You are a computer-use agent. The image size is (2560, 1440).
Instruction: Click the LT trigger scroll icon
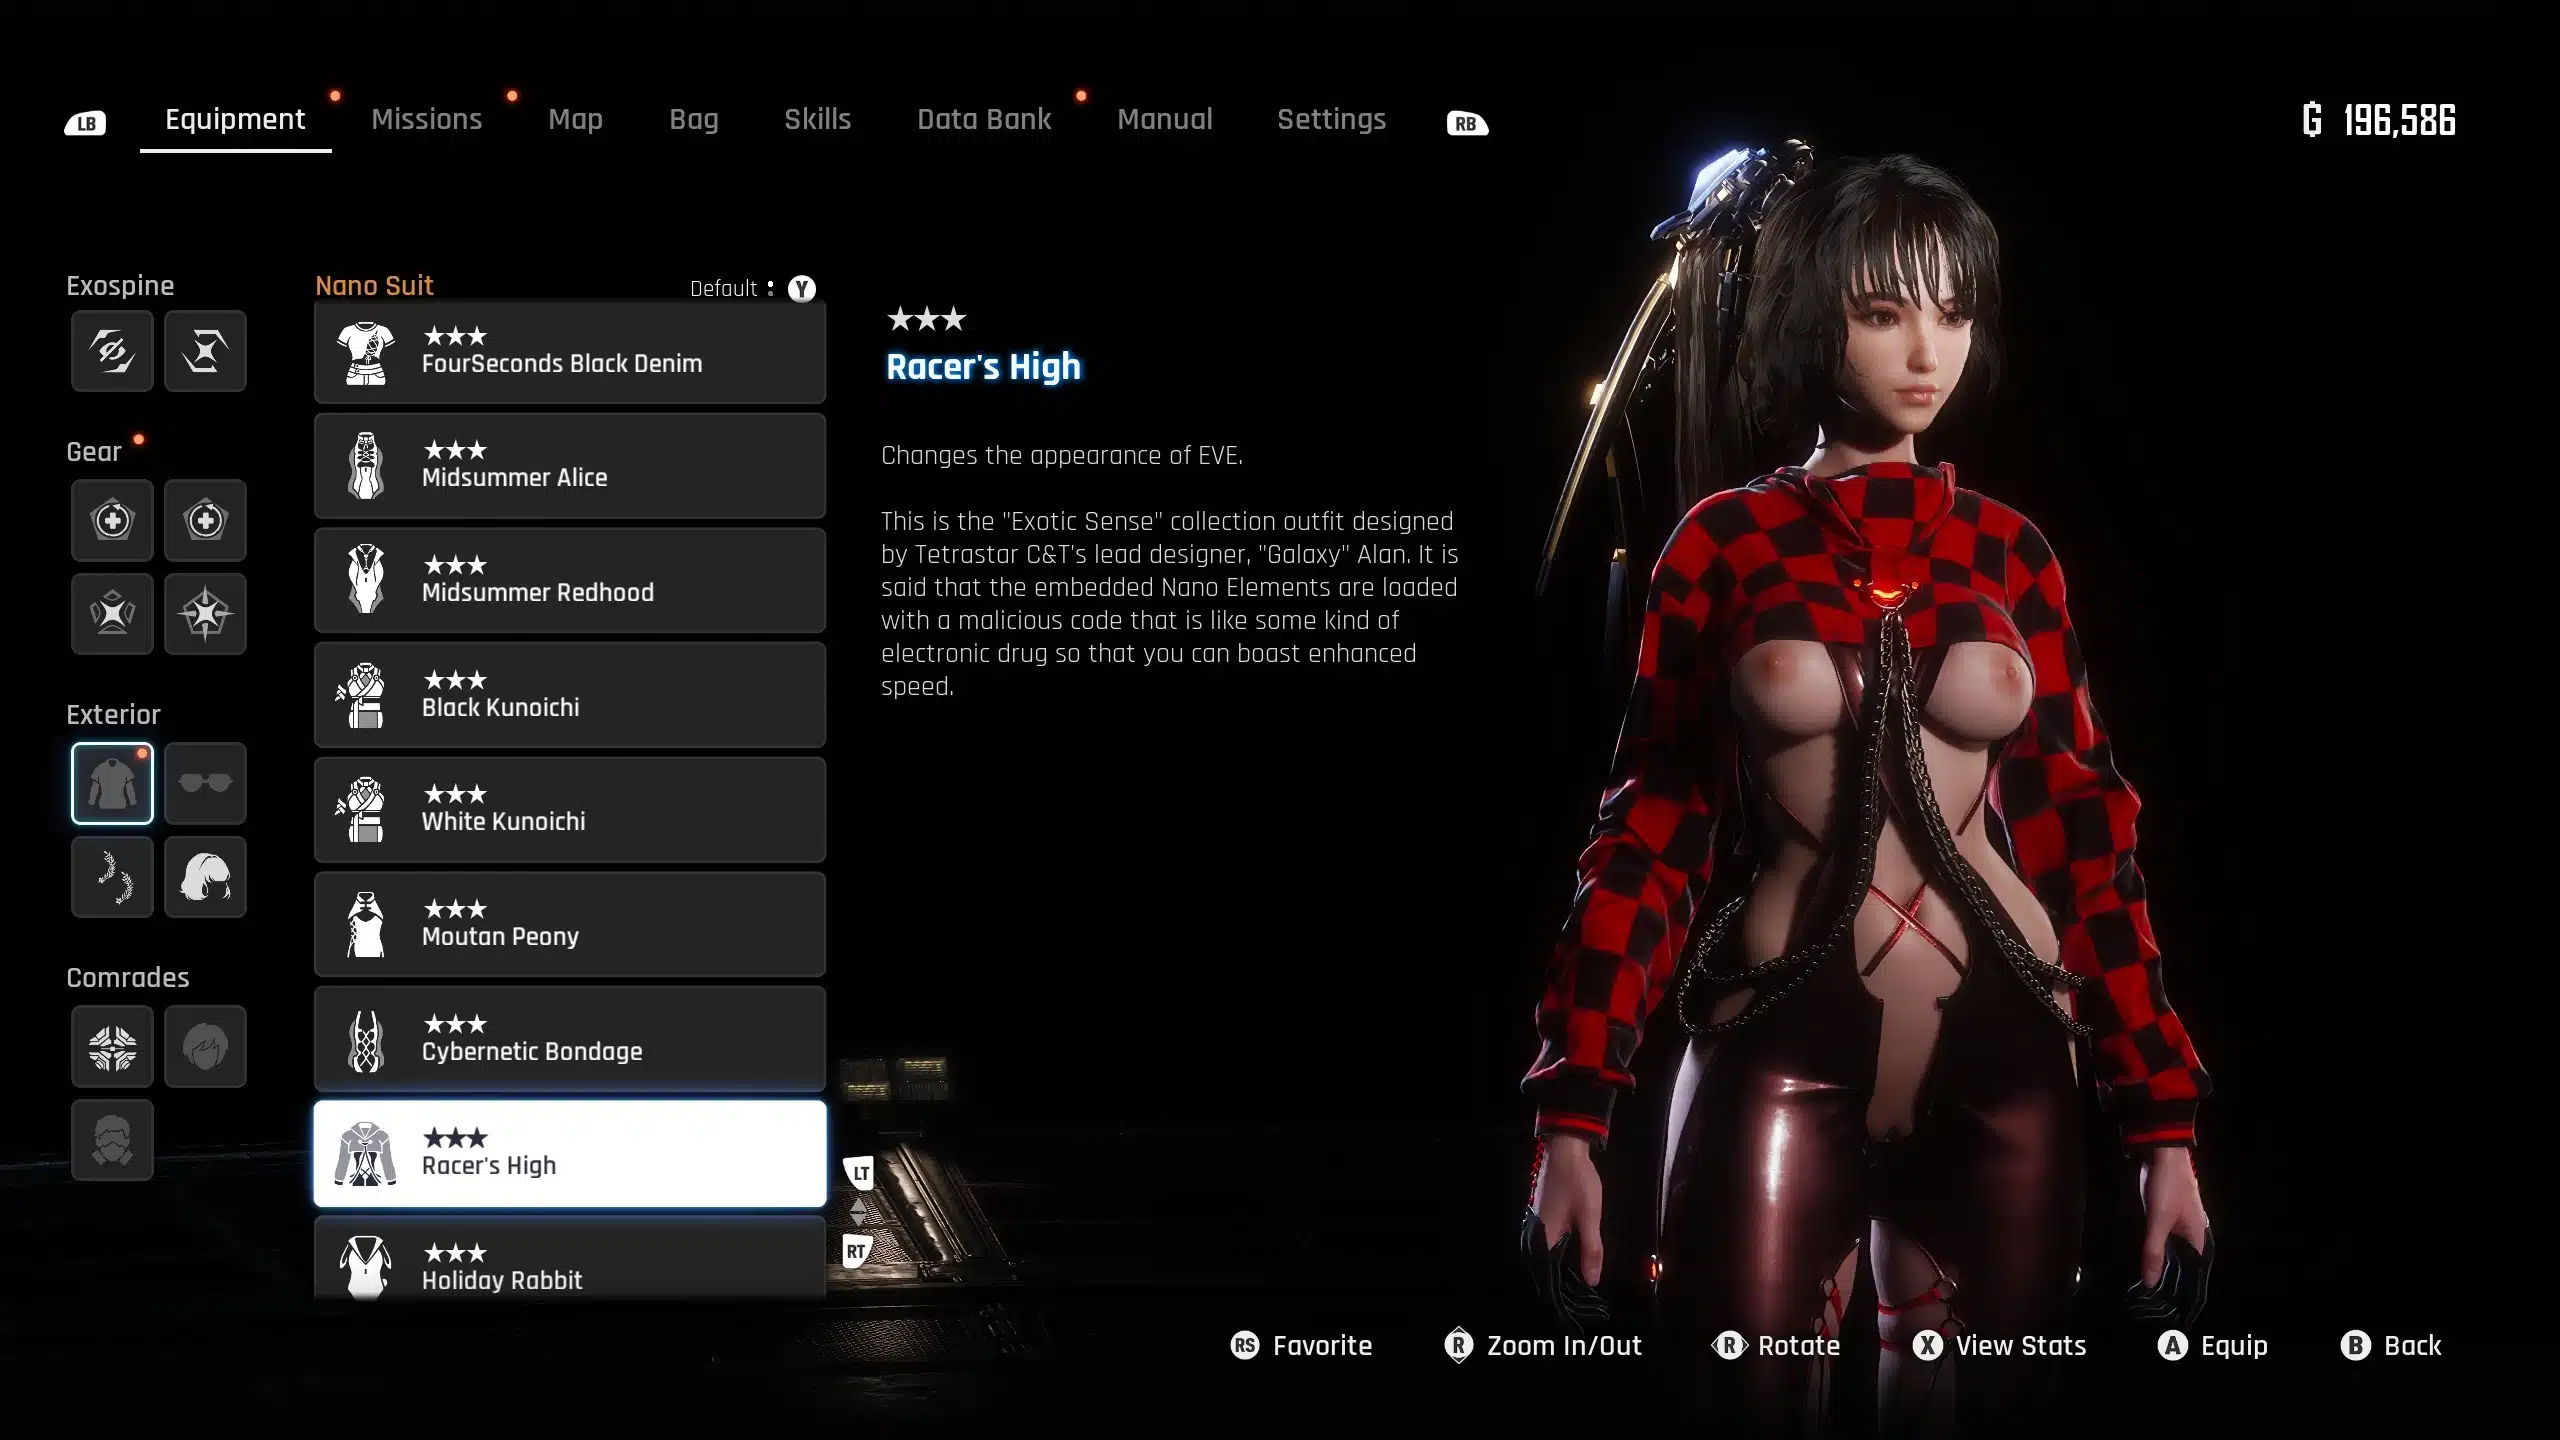[859, 1172]
